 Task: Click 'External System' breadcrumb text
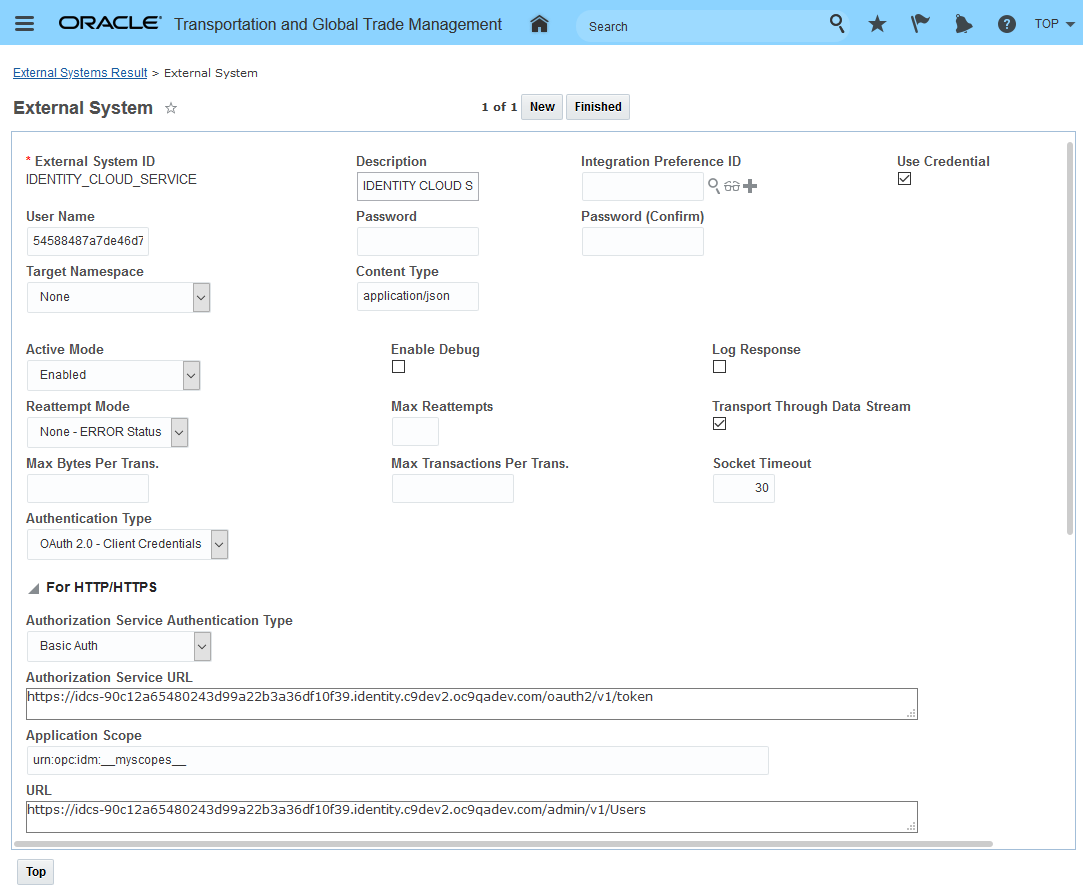click(x=211, y=73)
